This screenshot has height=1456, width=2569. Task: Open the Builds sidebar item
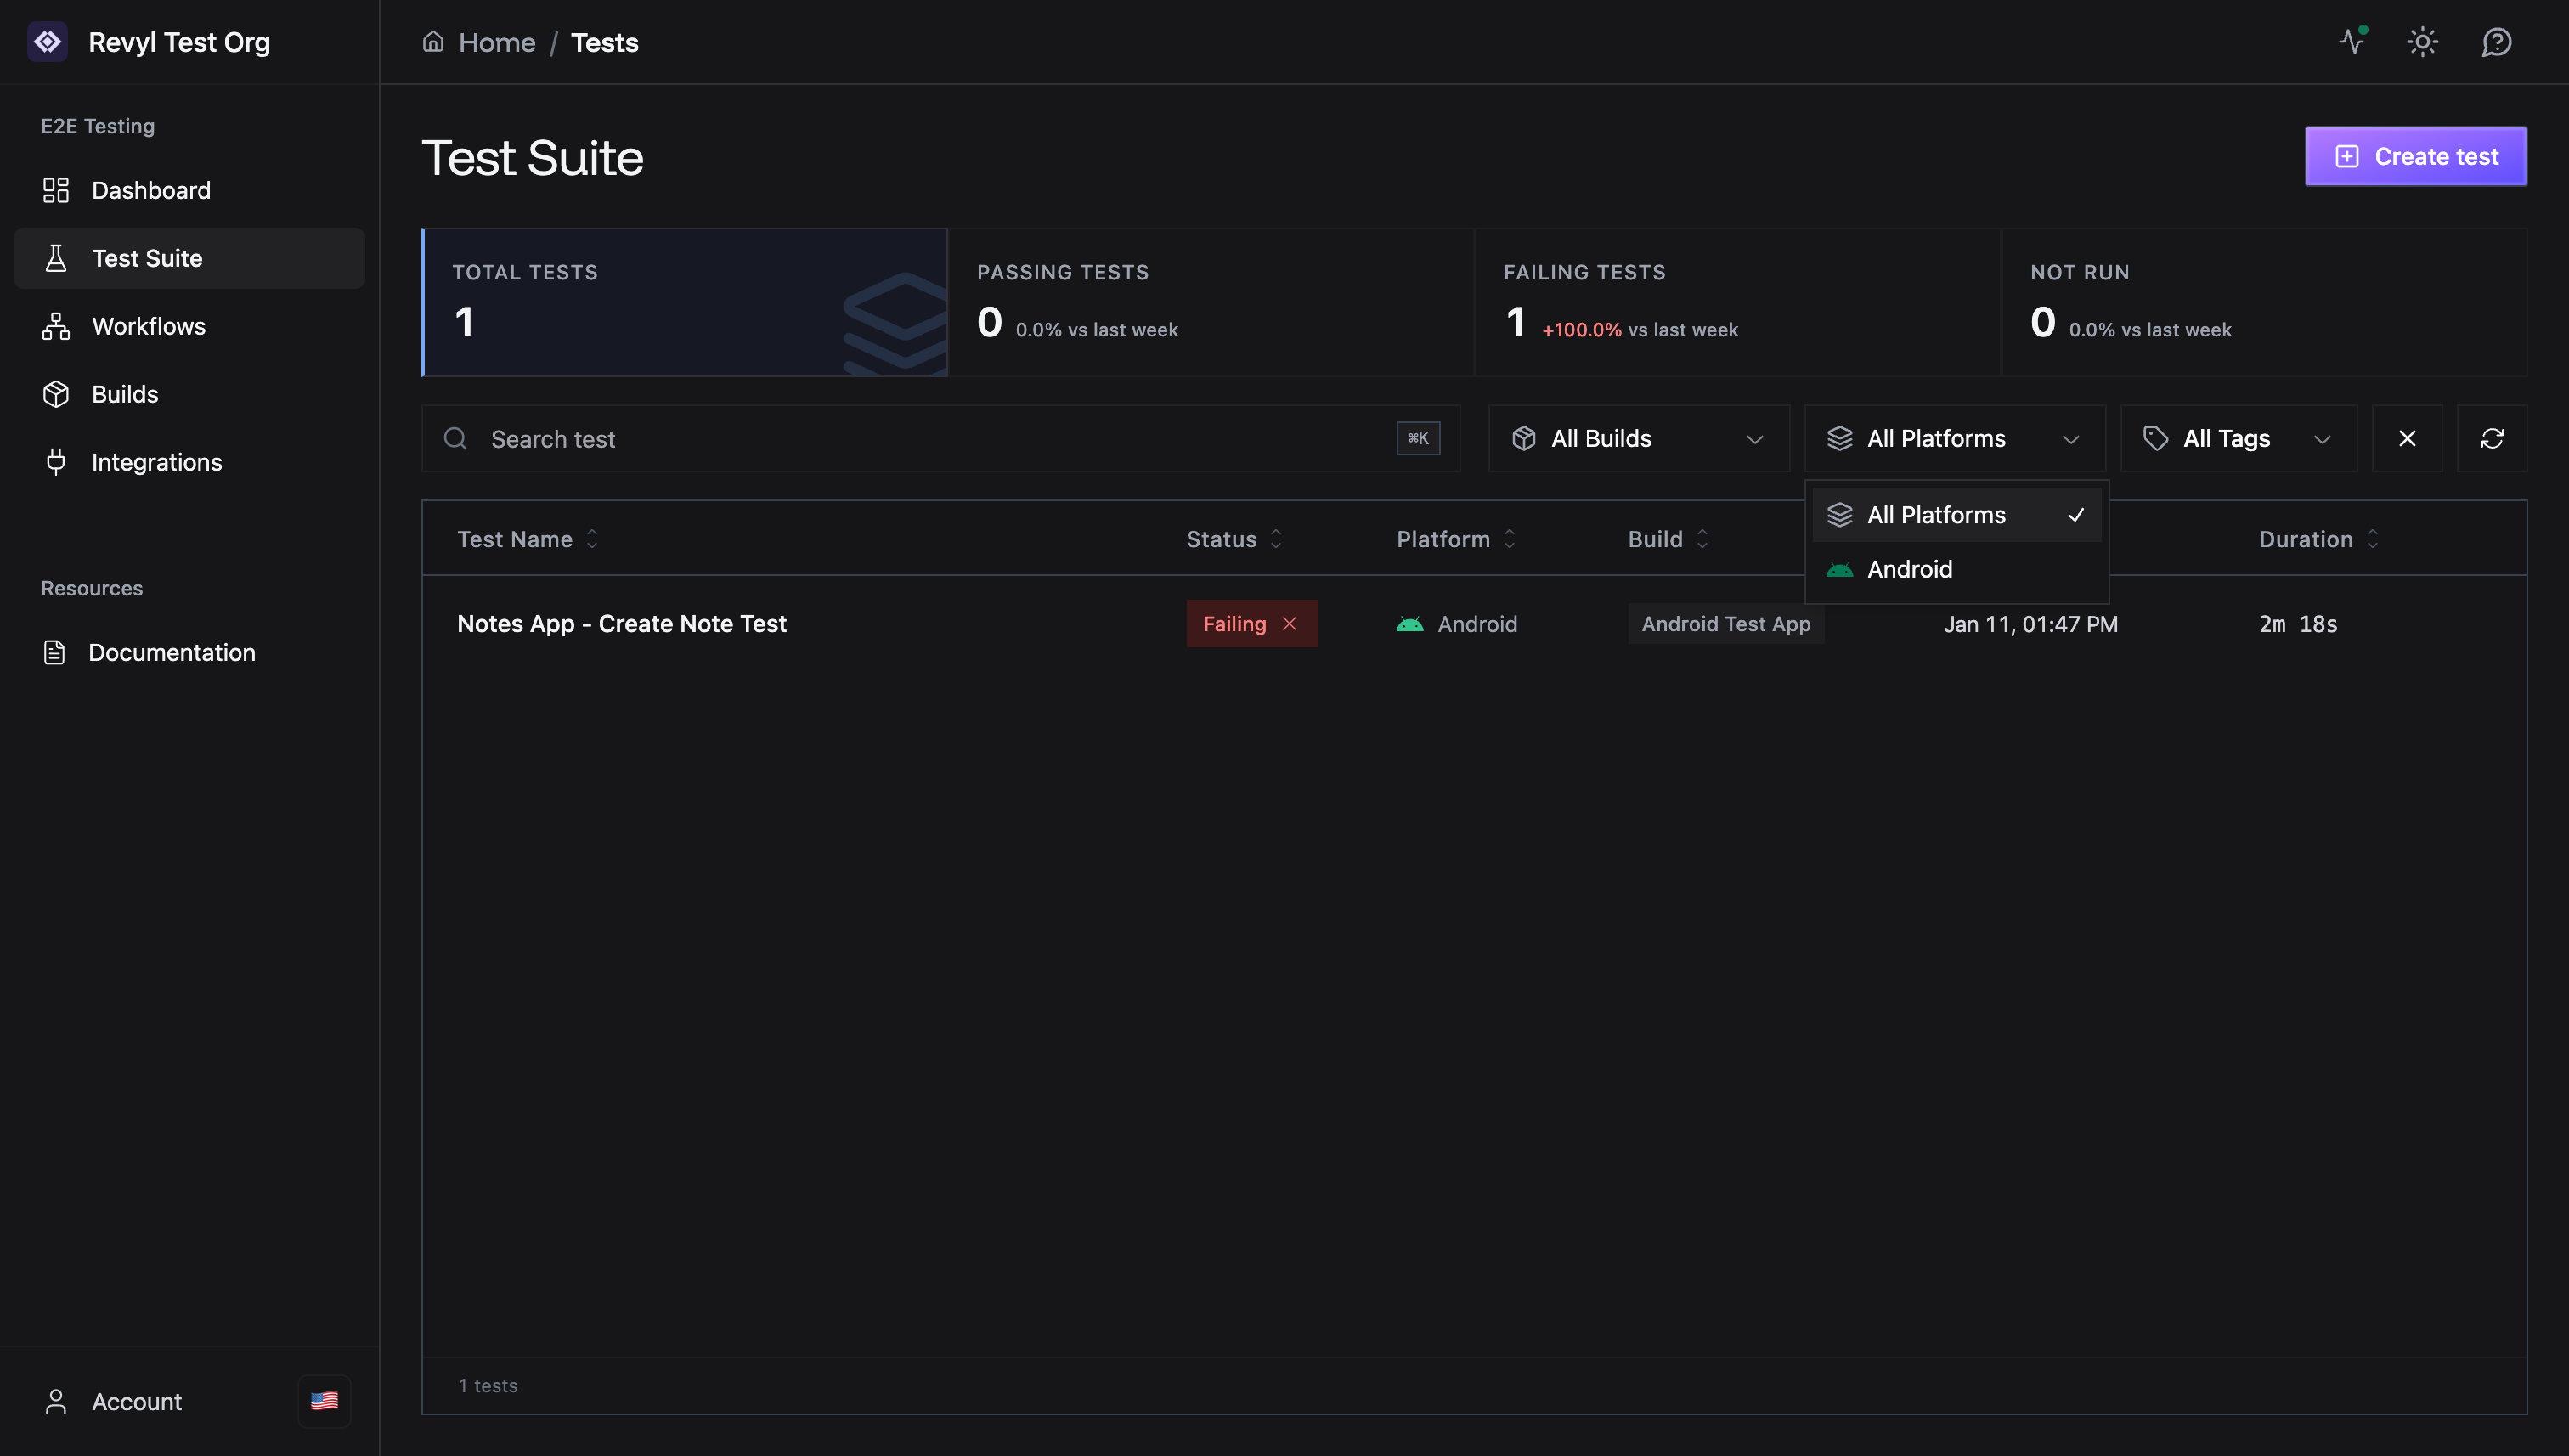[x=125, y=394]
